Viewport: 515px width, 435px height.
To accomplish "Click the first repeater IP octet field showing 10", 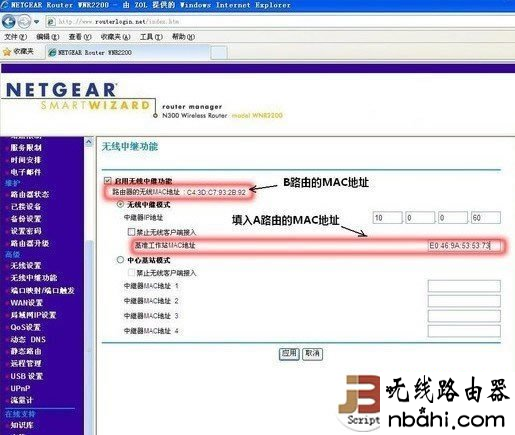I will coord(387,218).
